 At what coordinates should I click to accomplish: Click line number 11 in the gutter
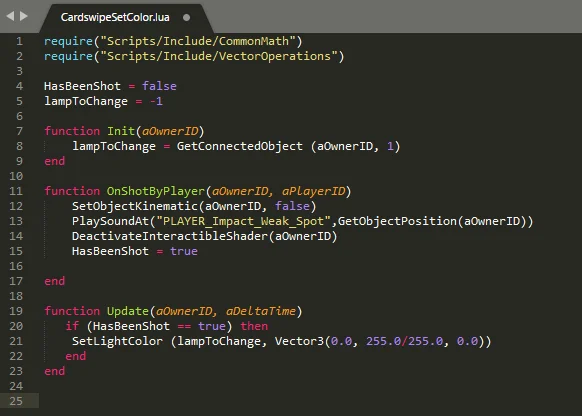click(16, 191)
